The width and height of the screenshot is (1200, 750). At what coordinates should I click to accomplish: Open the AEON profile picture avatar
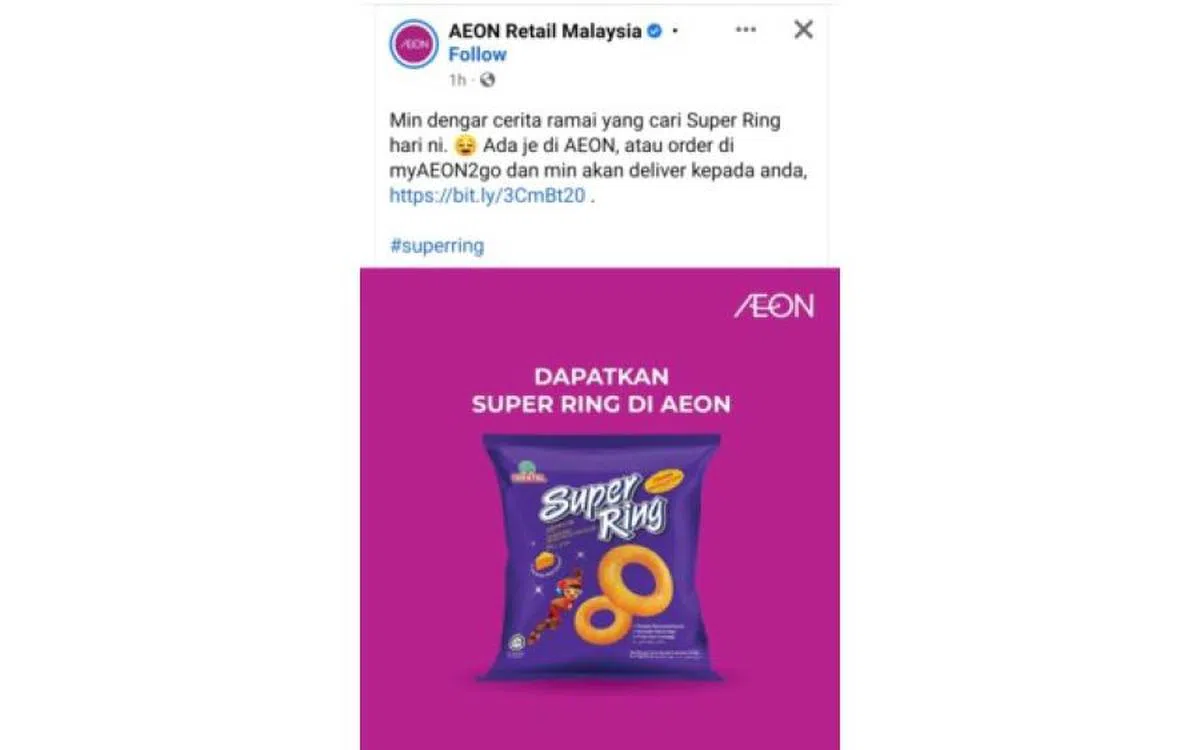414,44
